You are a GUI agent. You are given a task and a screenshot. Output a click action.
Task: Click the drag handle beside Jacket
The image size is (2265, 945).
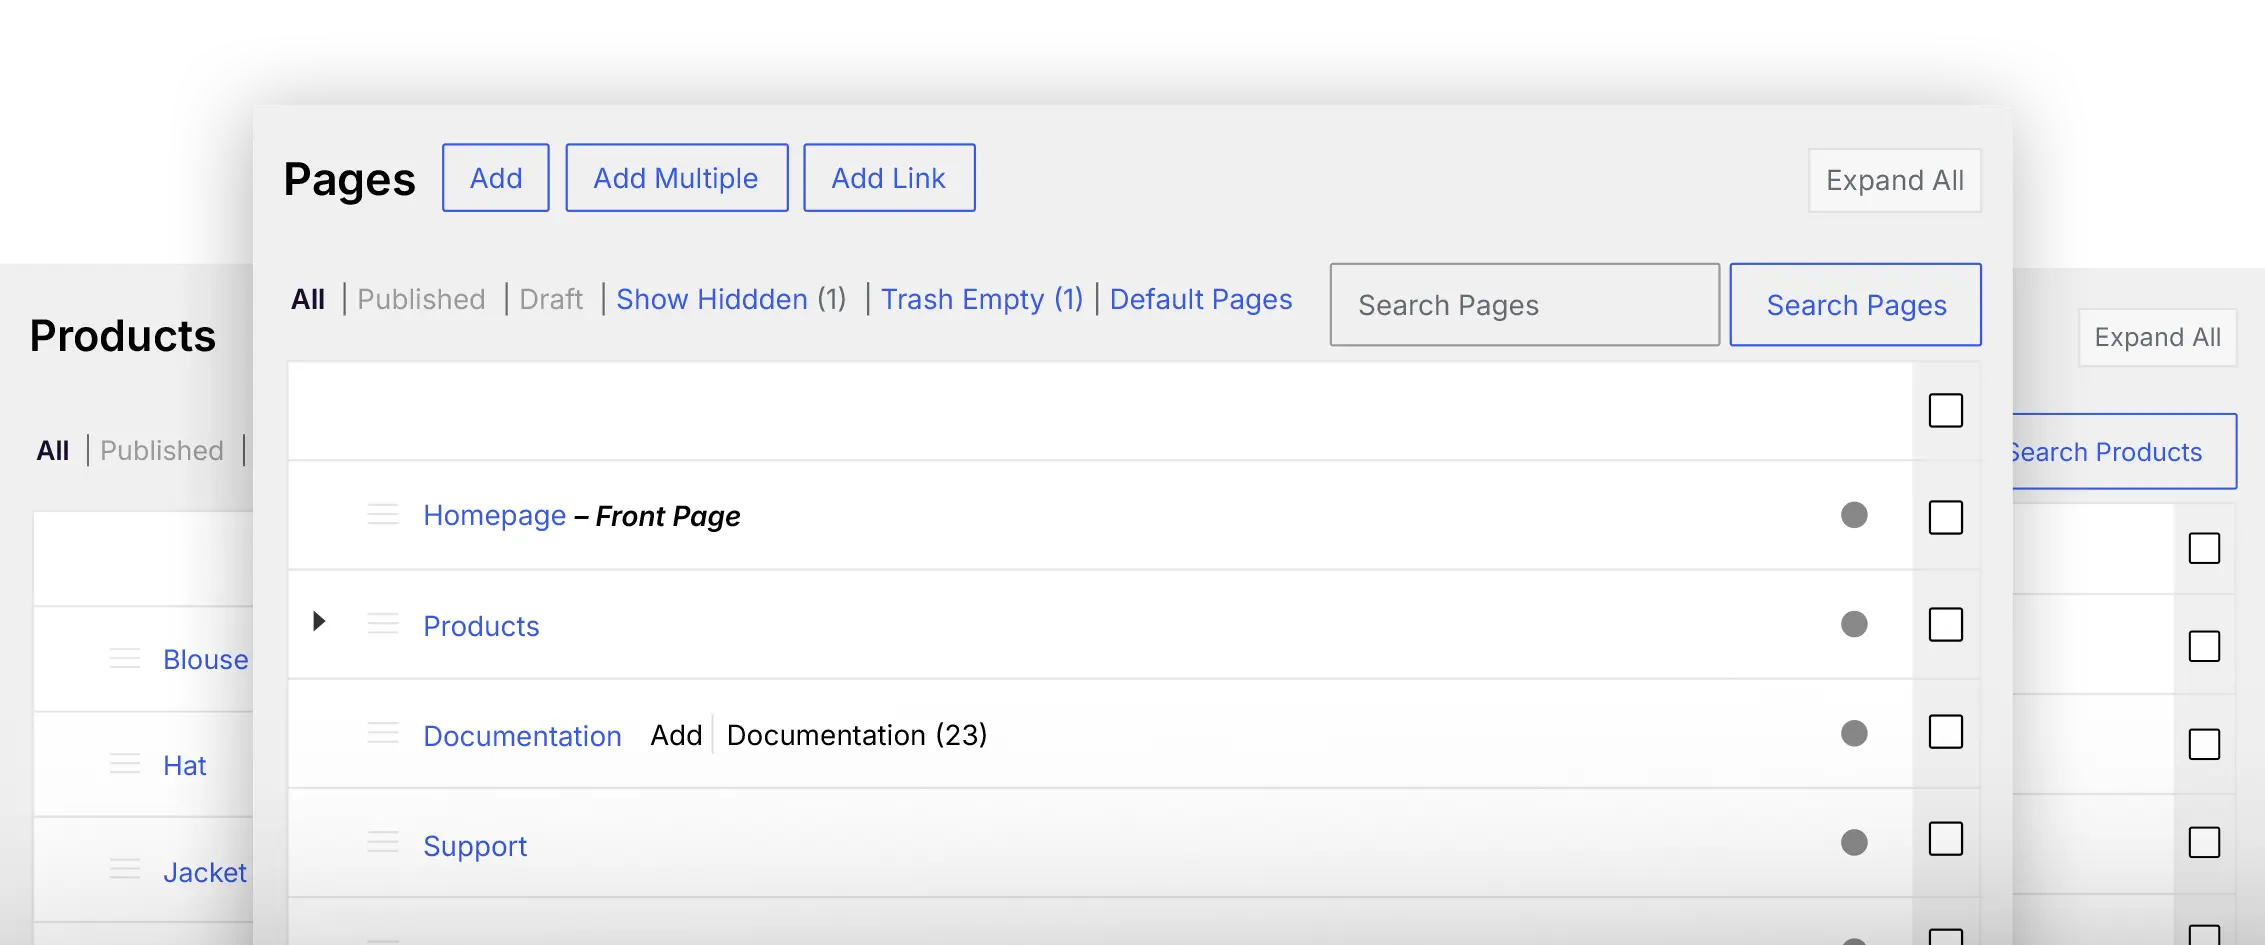click(x=124, y=870)
